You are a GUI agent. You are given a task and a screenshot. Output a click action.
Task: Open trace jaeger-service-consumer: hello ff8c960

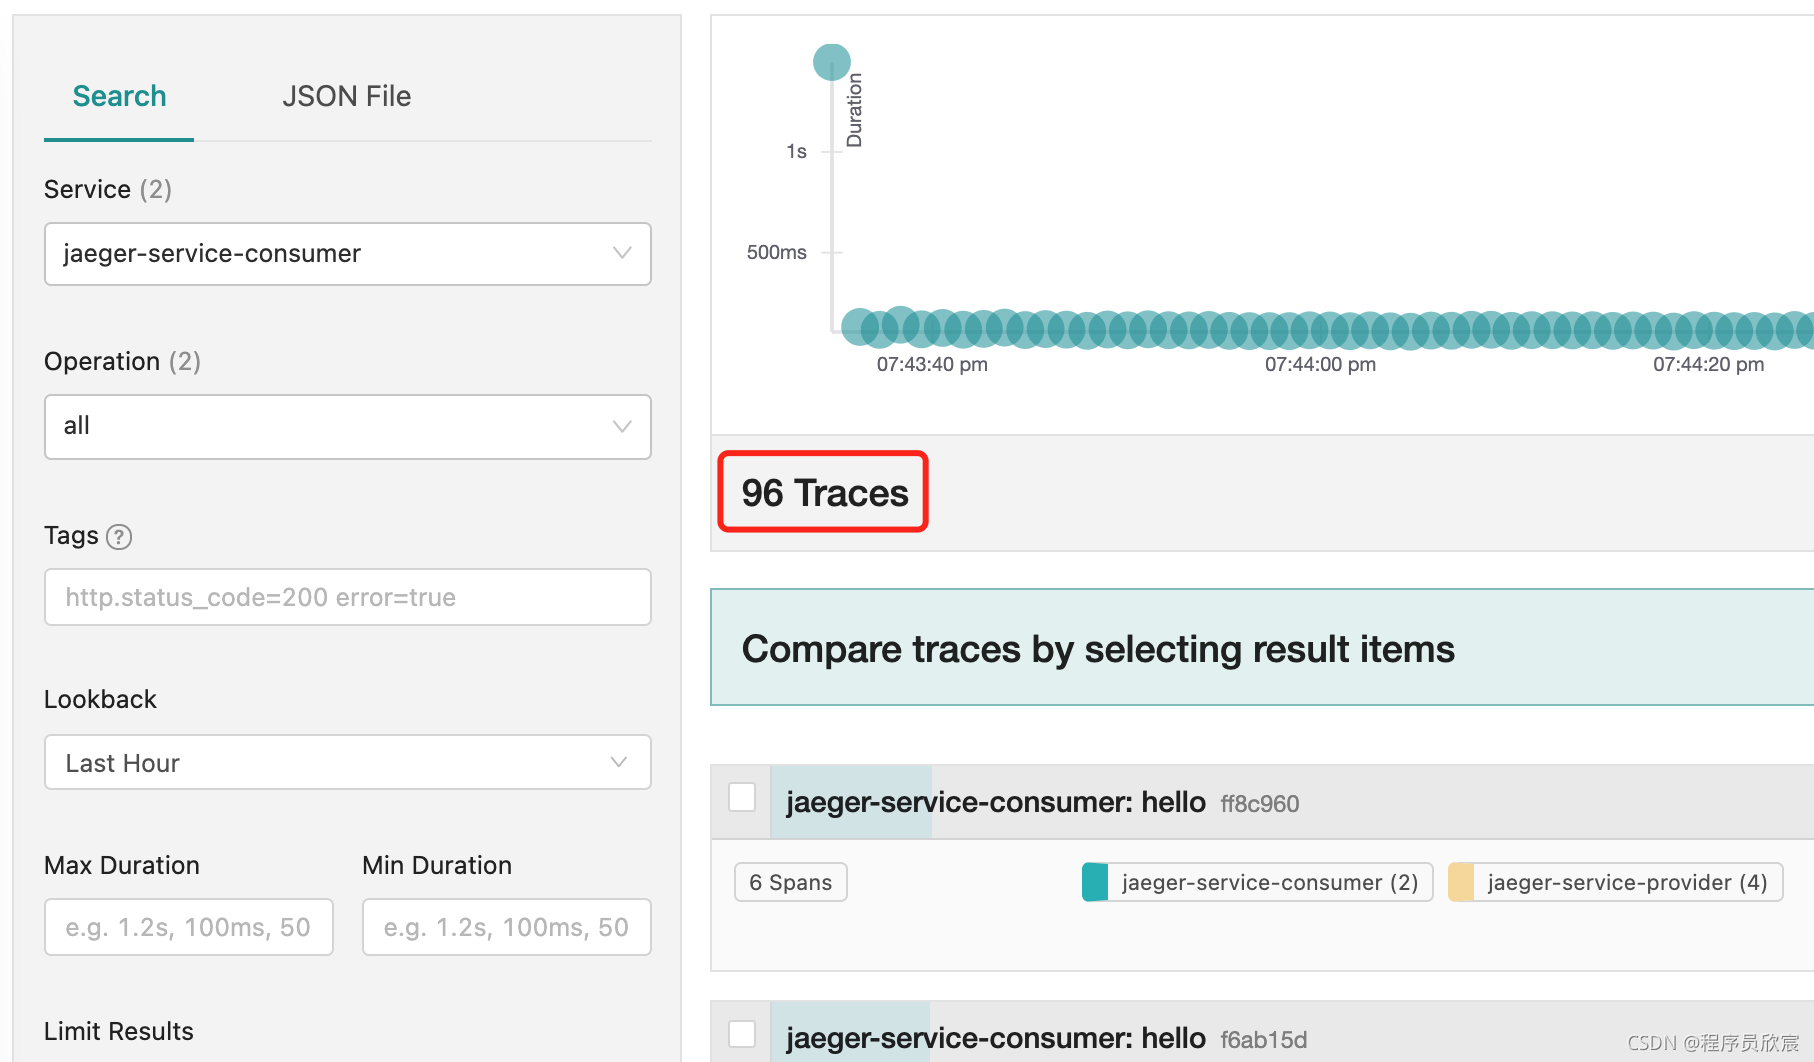pos(1043,802)
